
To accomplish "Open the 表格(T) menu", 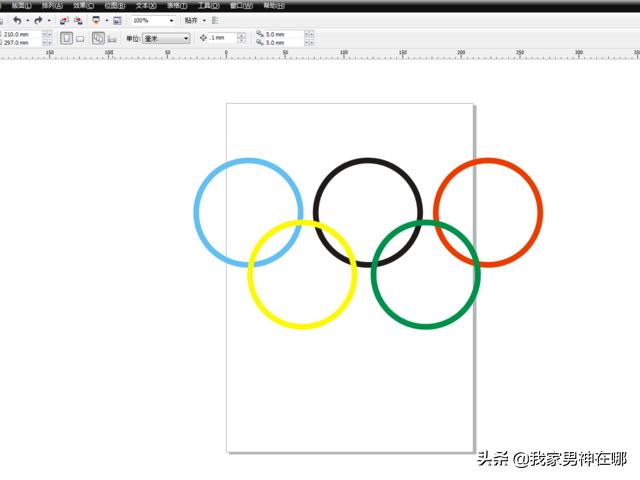I will (177, 6).
